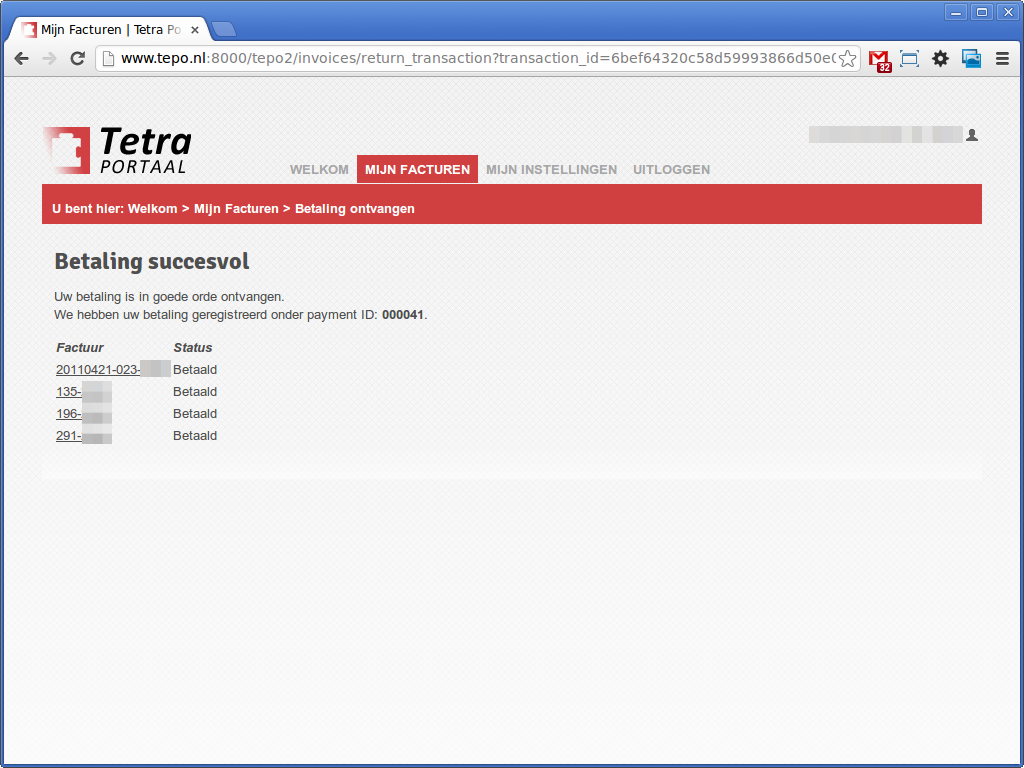This screenshot has width=1024, height=768.
Task: Click UITLOGGEN to log out
Action: click(671, 170)
